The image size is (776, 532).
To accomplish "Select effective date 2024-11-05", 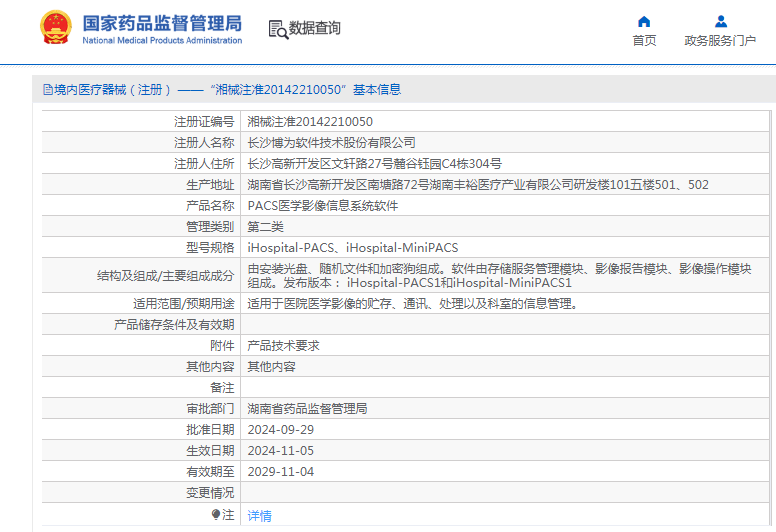I will (x=281, y=451).
